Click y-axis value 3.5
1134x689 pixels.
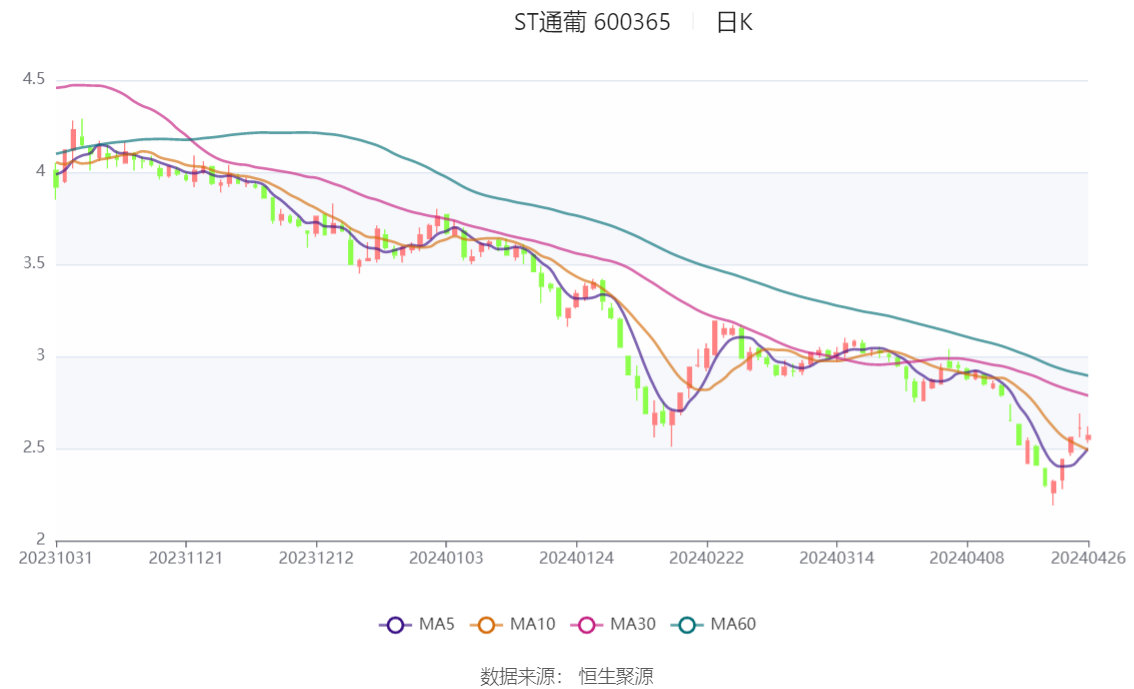(34, 263)
